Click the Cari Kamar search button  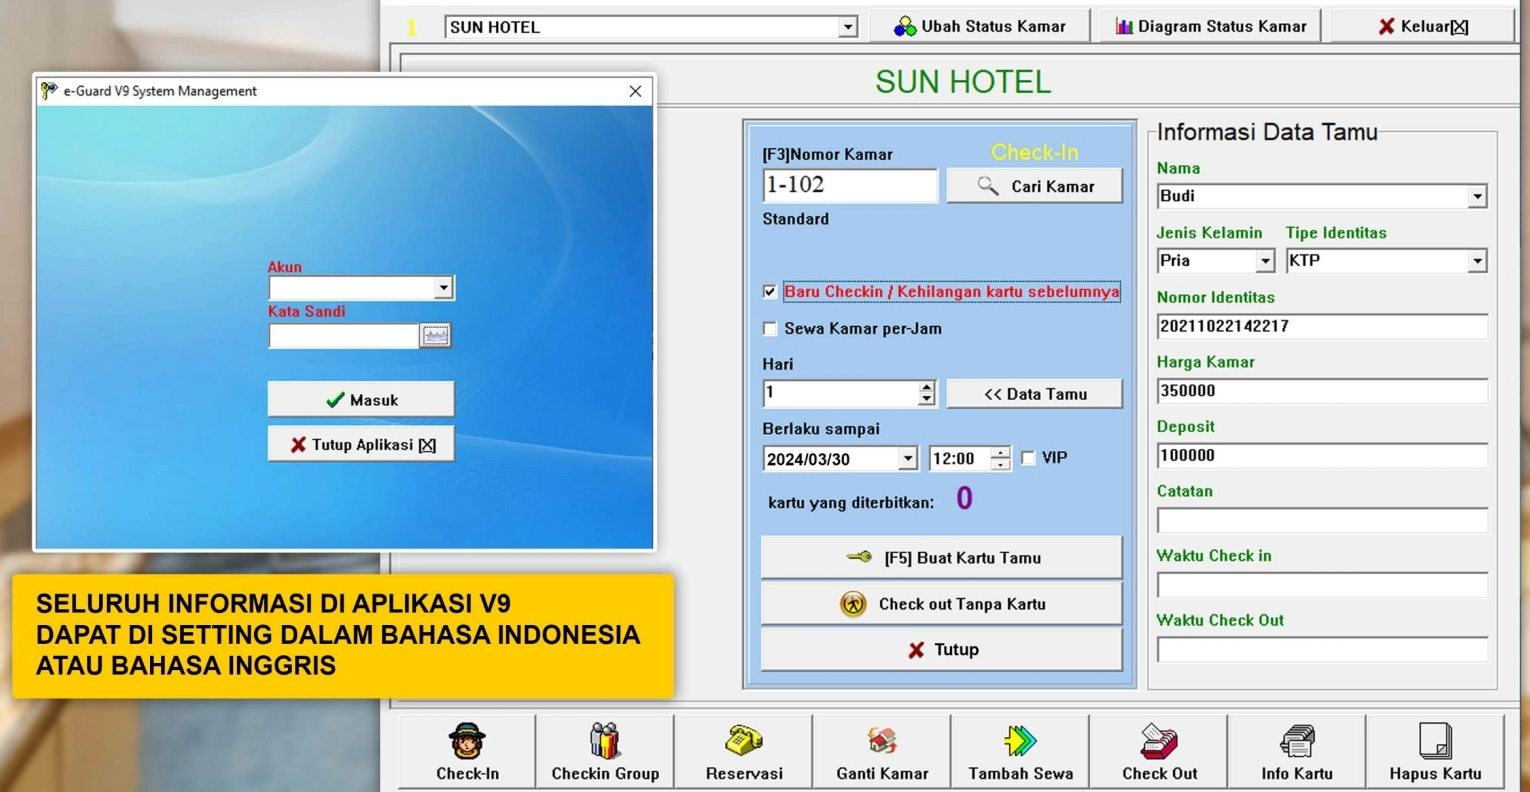1034,185
